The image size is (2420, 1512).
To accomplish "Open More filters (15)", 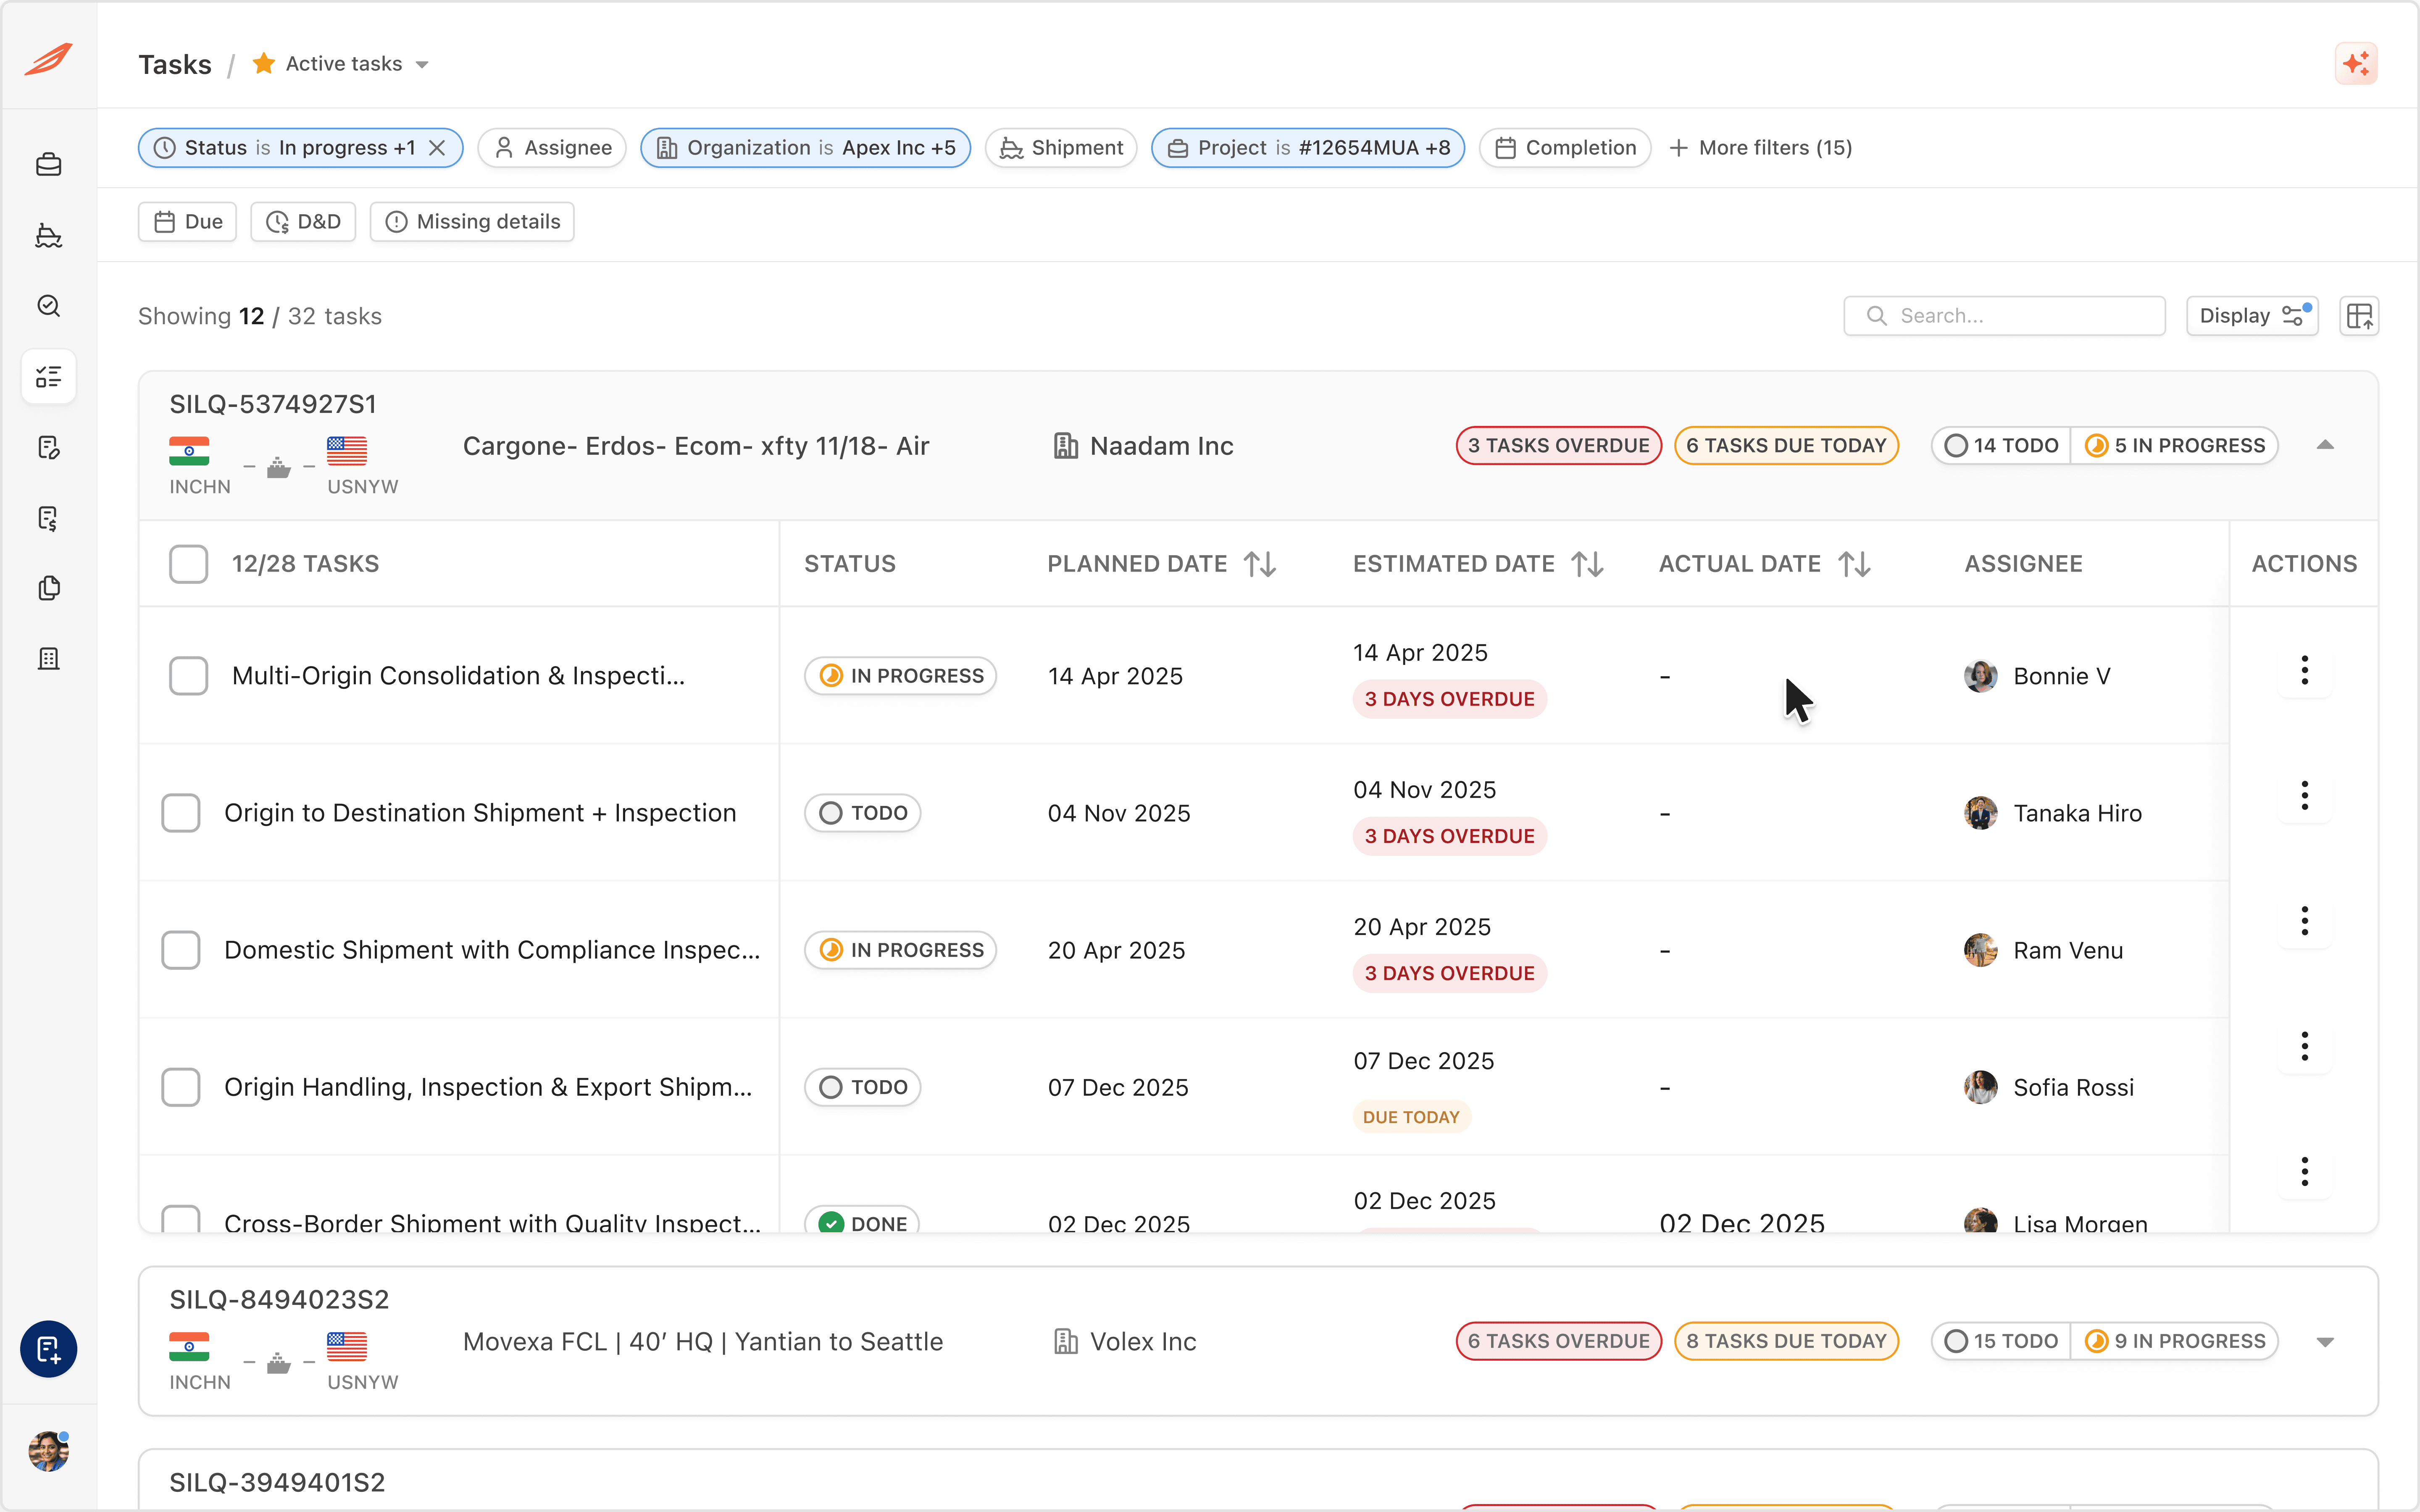I will tap(1760, 148).
